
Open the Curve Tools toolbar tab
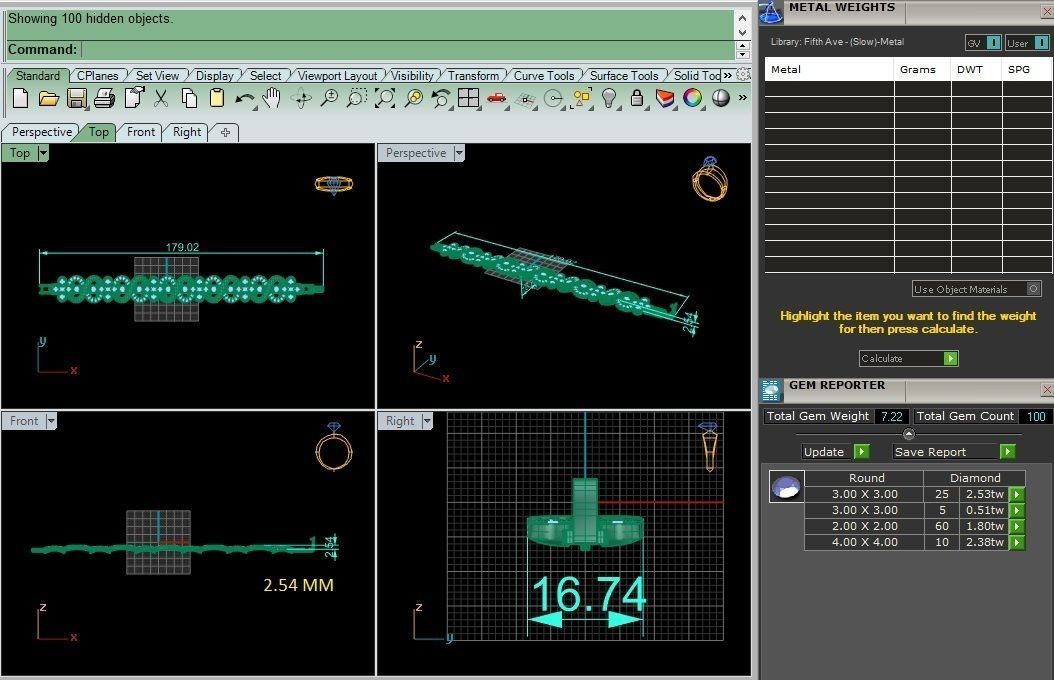pos(544,76)
